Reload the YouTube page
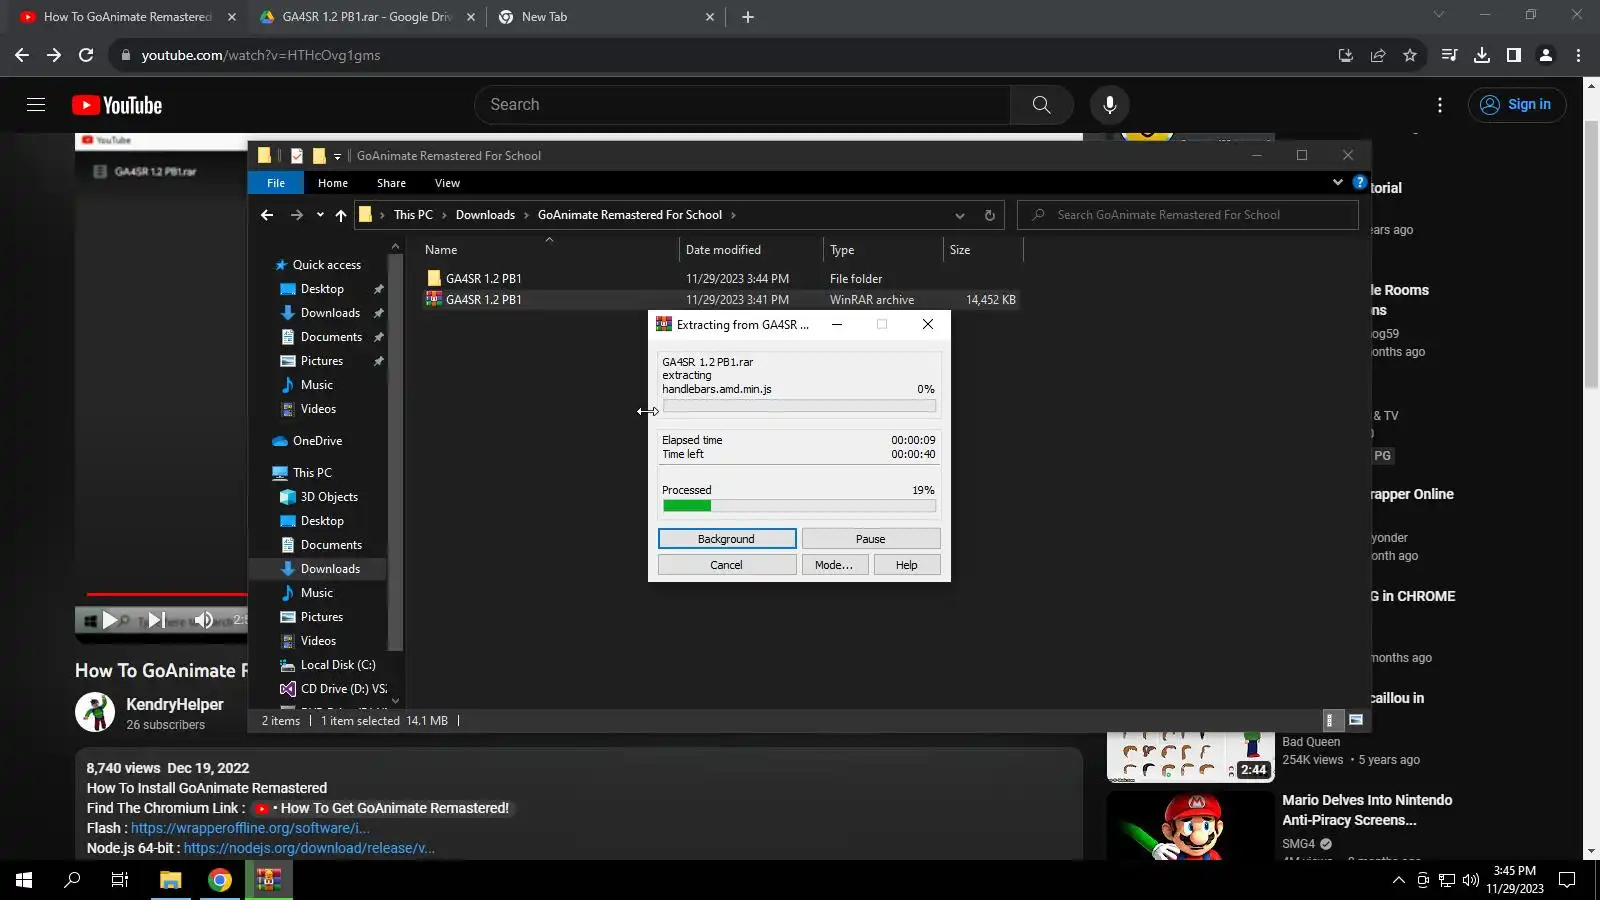This screenshot has height=900, width=1600. (86, 55)
